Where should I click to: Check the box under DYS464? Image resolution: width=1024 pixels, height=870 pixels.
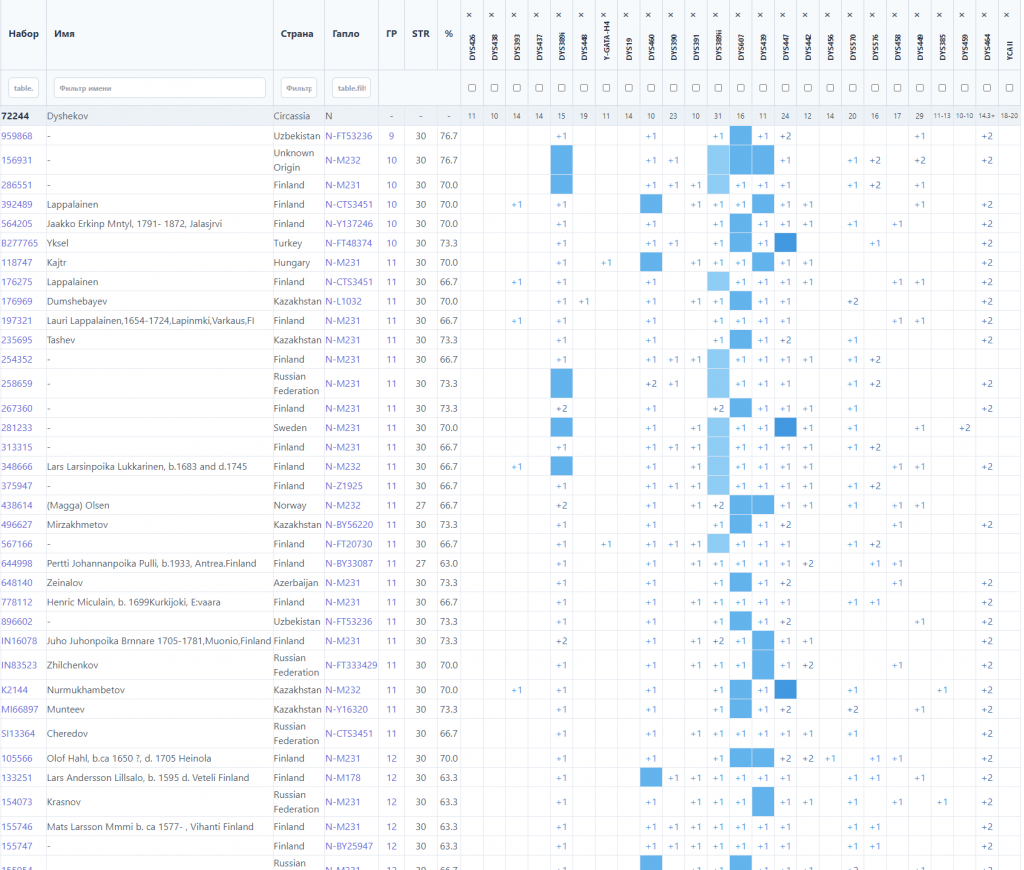tap(987, 88)
